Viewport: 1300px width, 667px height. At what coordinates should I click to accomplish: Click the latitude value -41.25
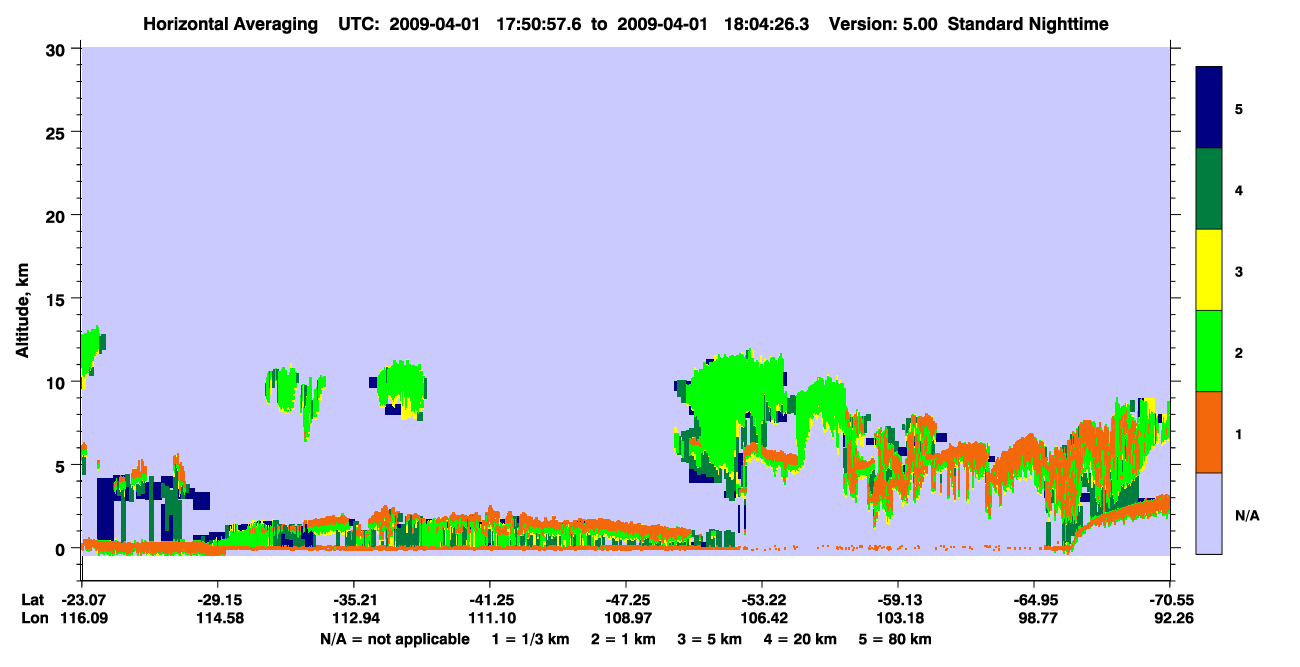point(489,600)
